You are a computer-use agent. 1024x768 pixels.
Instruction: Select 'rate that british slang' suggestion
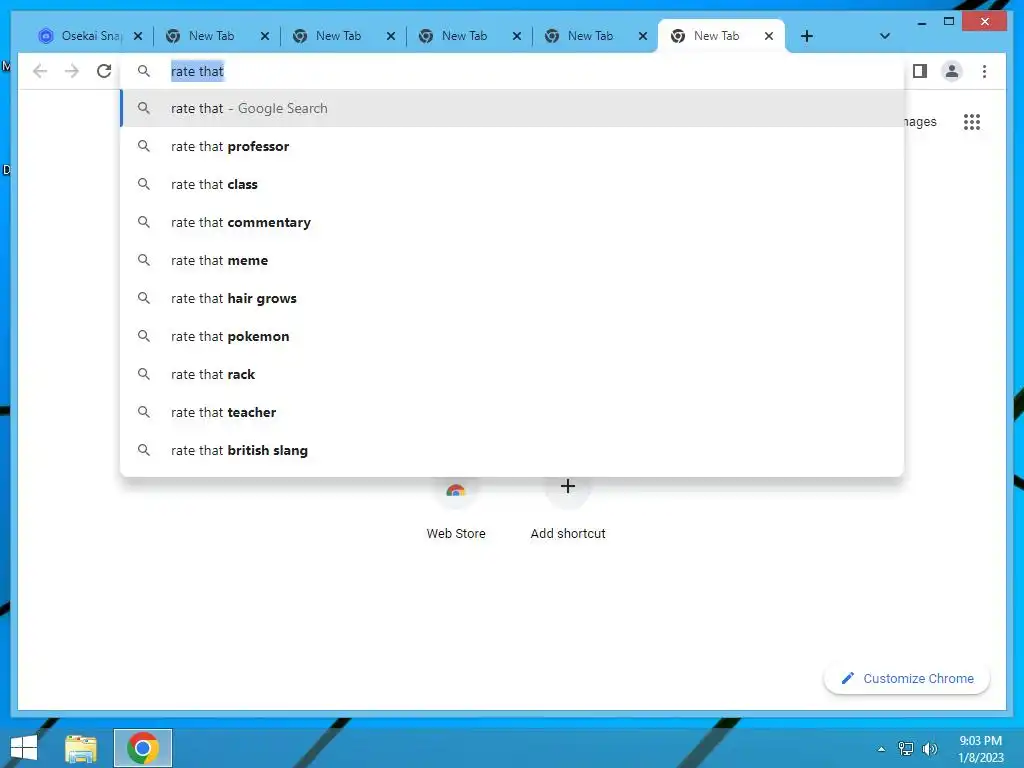(513, 449)
